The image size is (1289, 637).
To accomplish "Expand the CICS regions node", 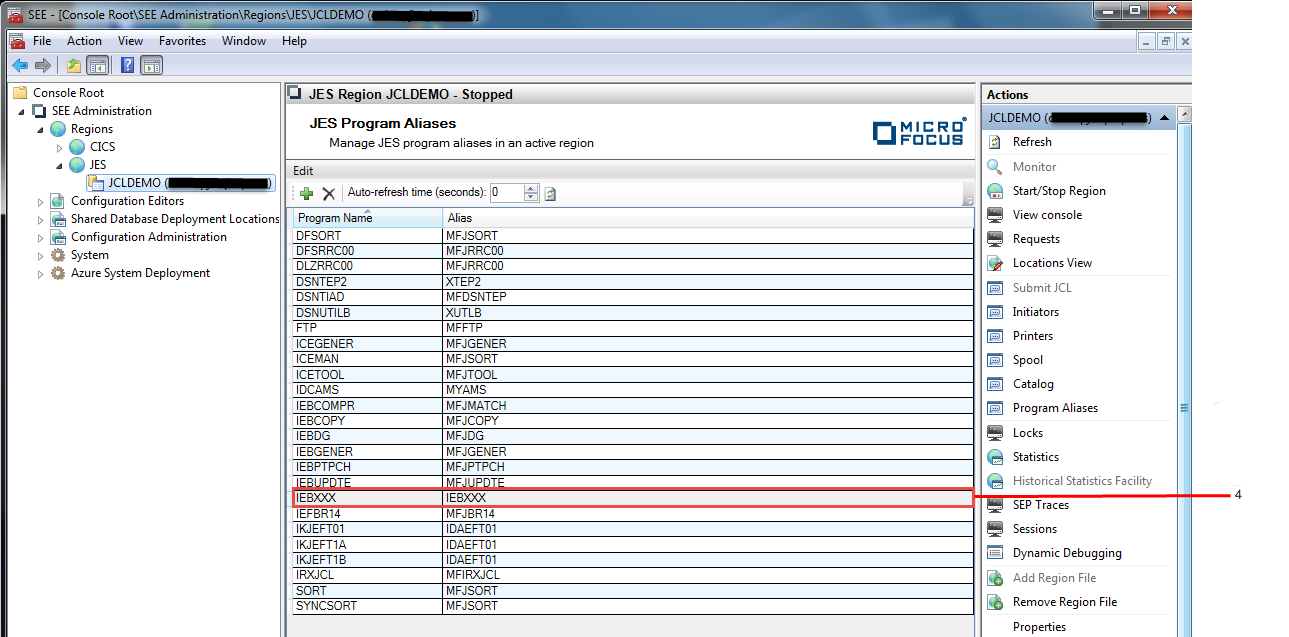I will [59, 147].
